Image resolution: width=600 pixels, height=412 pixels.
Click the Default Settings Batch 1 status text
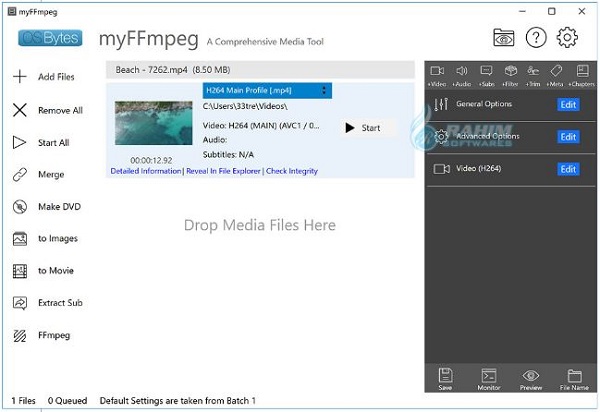tap(178, 401)
